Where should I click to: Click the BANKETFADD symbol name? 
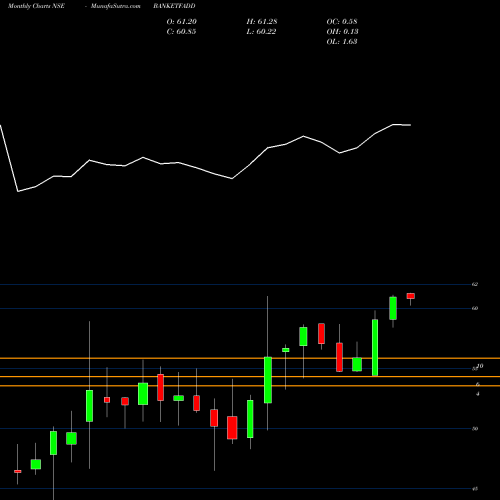coord(174,6)
